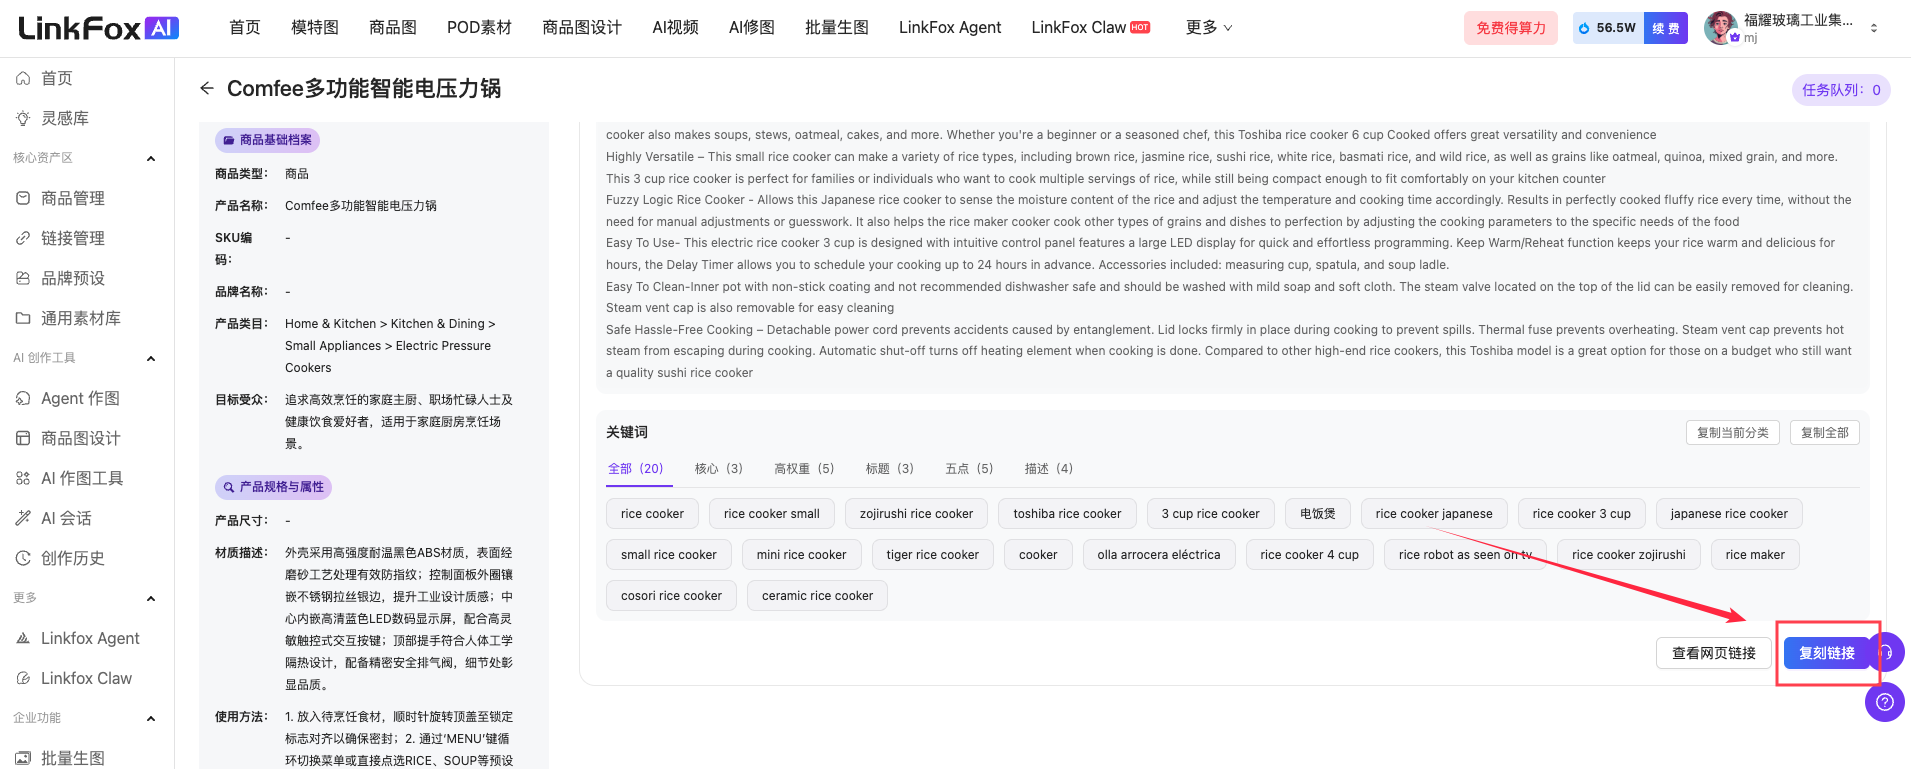
Task: Click the 查看网页链接 button
Action: coord(1714,653)
